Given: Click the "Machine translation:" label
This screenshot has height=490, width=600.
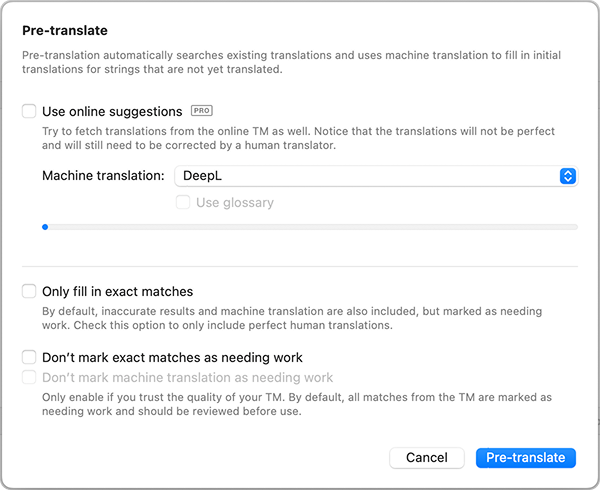Looking at the screenshot, I should [x=103, y=176].
